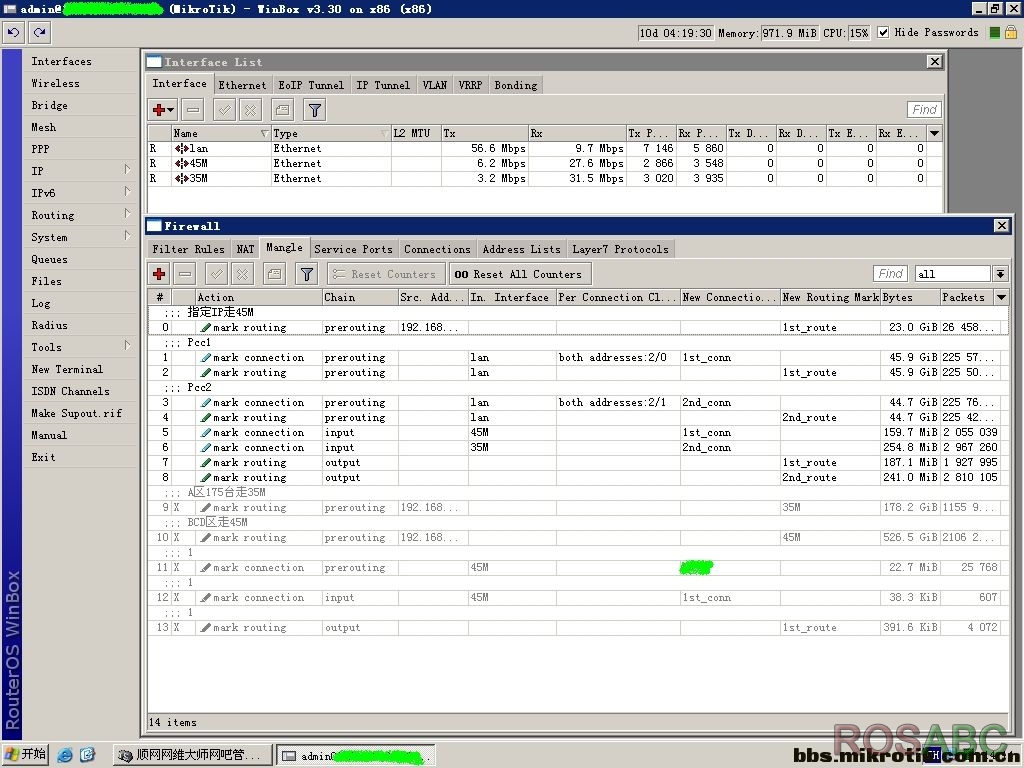Image resolution: width=1024 pixels, height=768 pixels.
Task: Open the Bonding tab in Interface List
Action: (515, 85)
